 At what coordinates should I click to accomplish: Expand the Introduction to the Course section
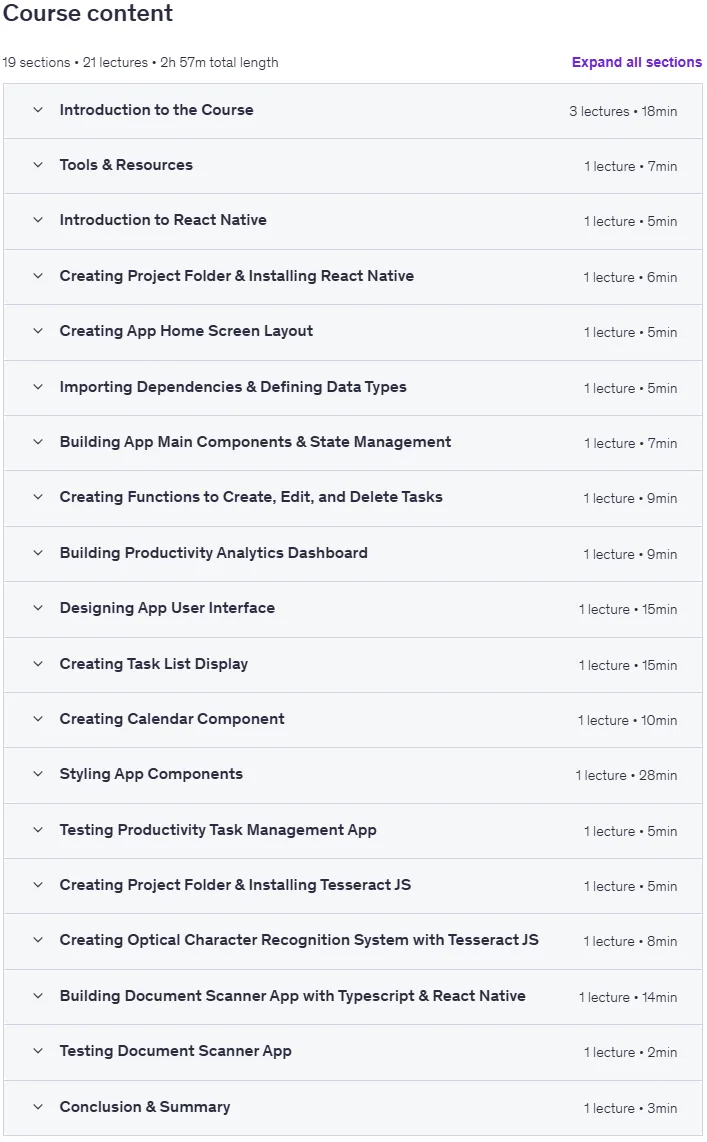click(353, 111)
